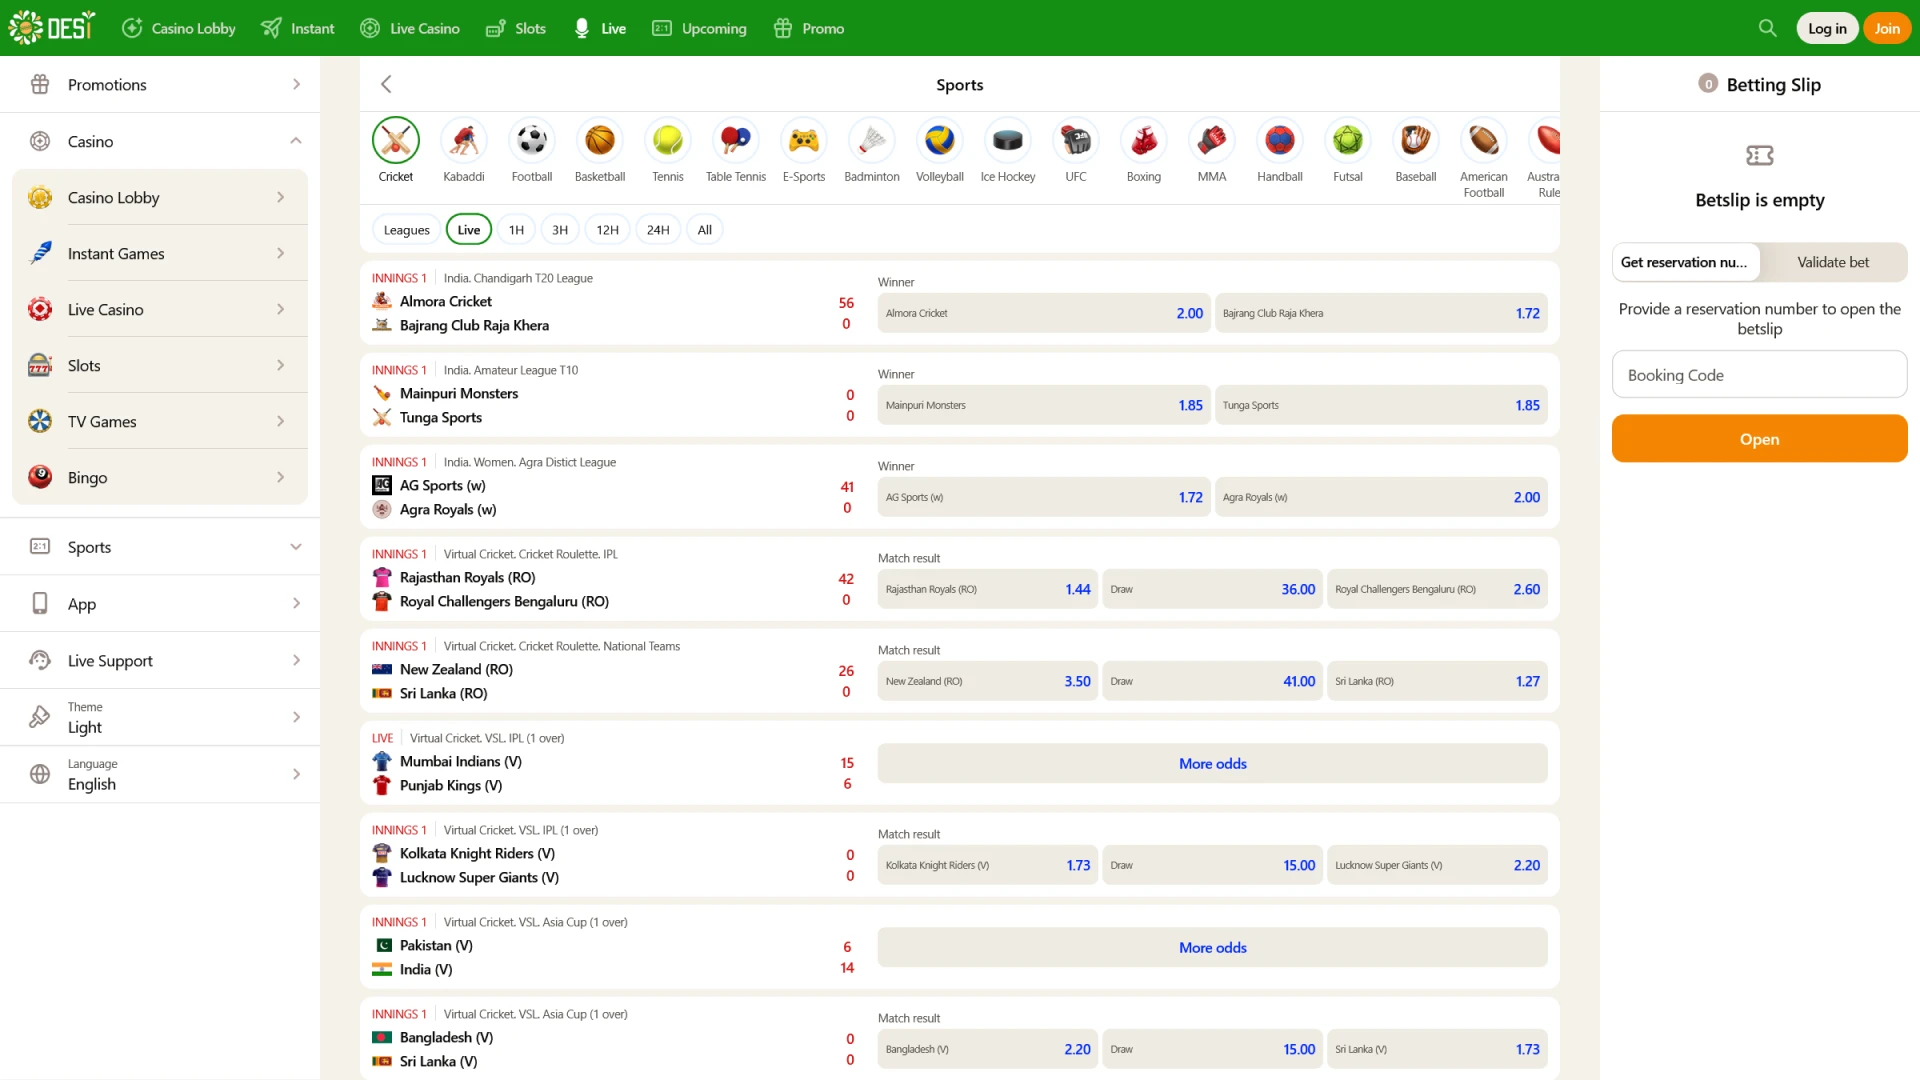Switch to the Validate bet tab

pos(1832,262)
